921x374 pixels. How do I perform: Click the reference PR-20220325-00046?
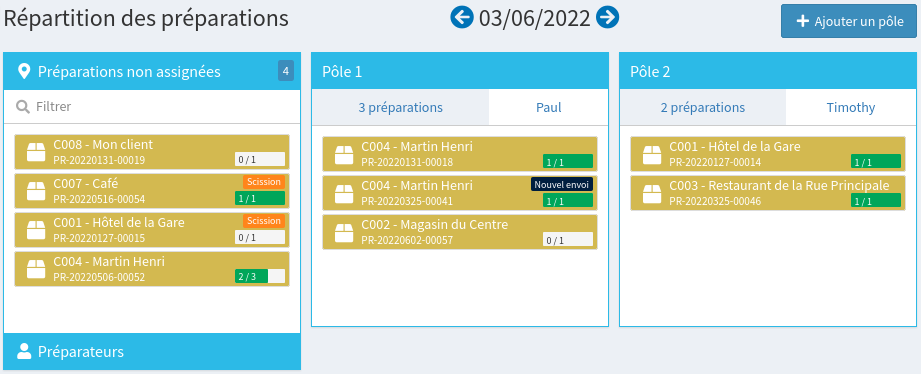tap(715, 201)
